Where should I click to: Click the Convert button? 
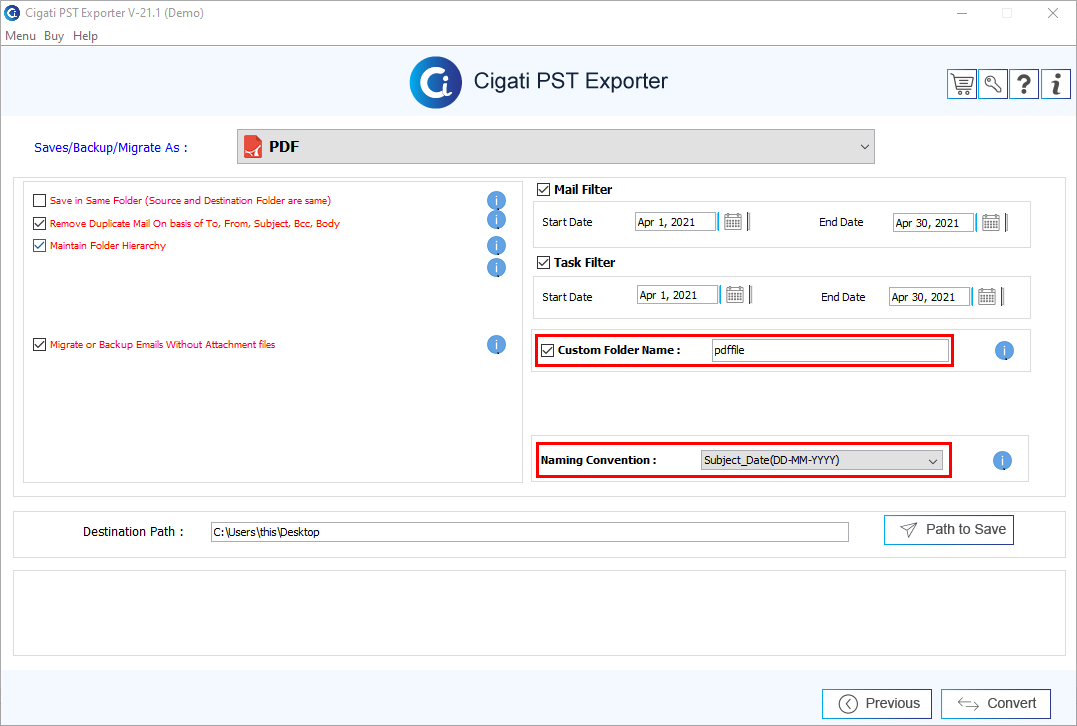click(x=995, y=703)
